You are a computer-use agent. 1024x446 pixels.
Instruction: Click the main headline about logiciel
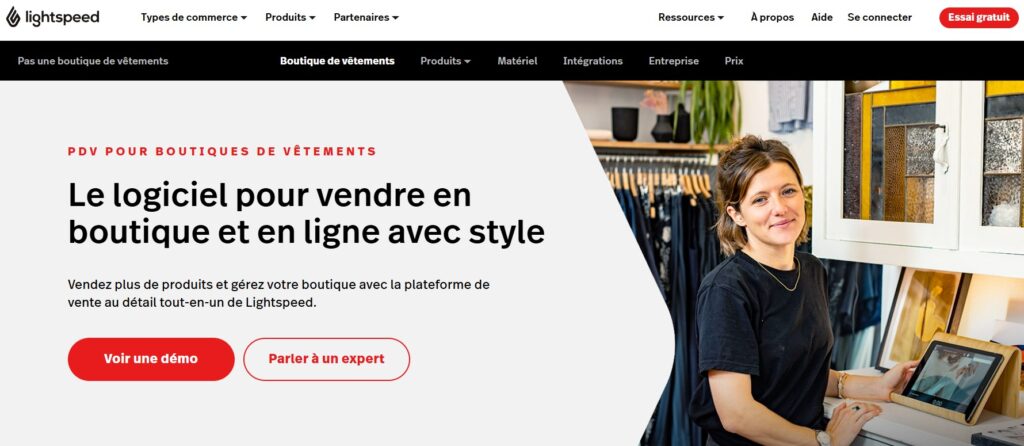tap(306, 214)
